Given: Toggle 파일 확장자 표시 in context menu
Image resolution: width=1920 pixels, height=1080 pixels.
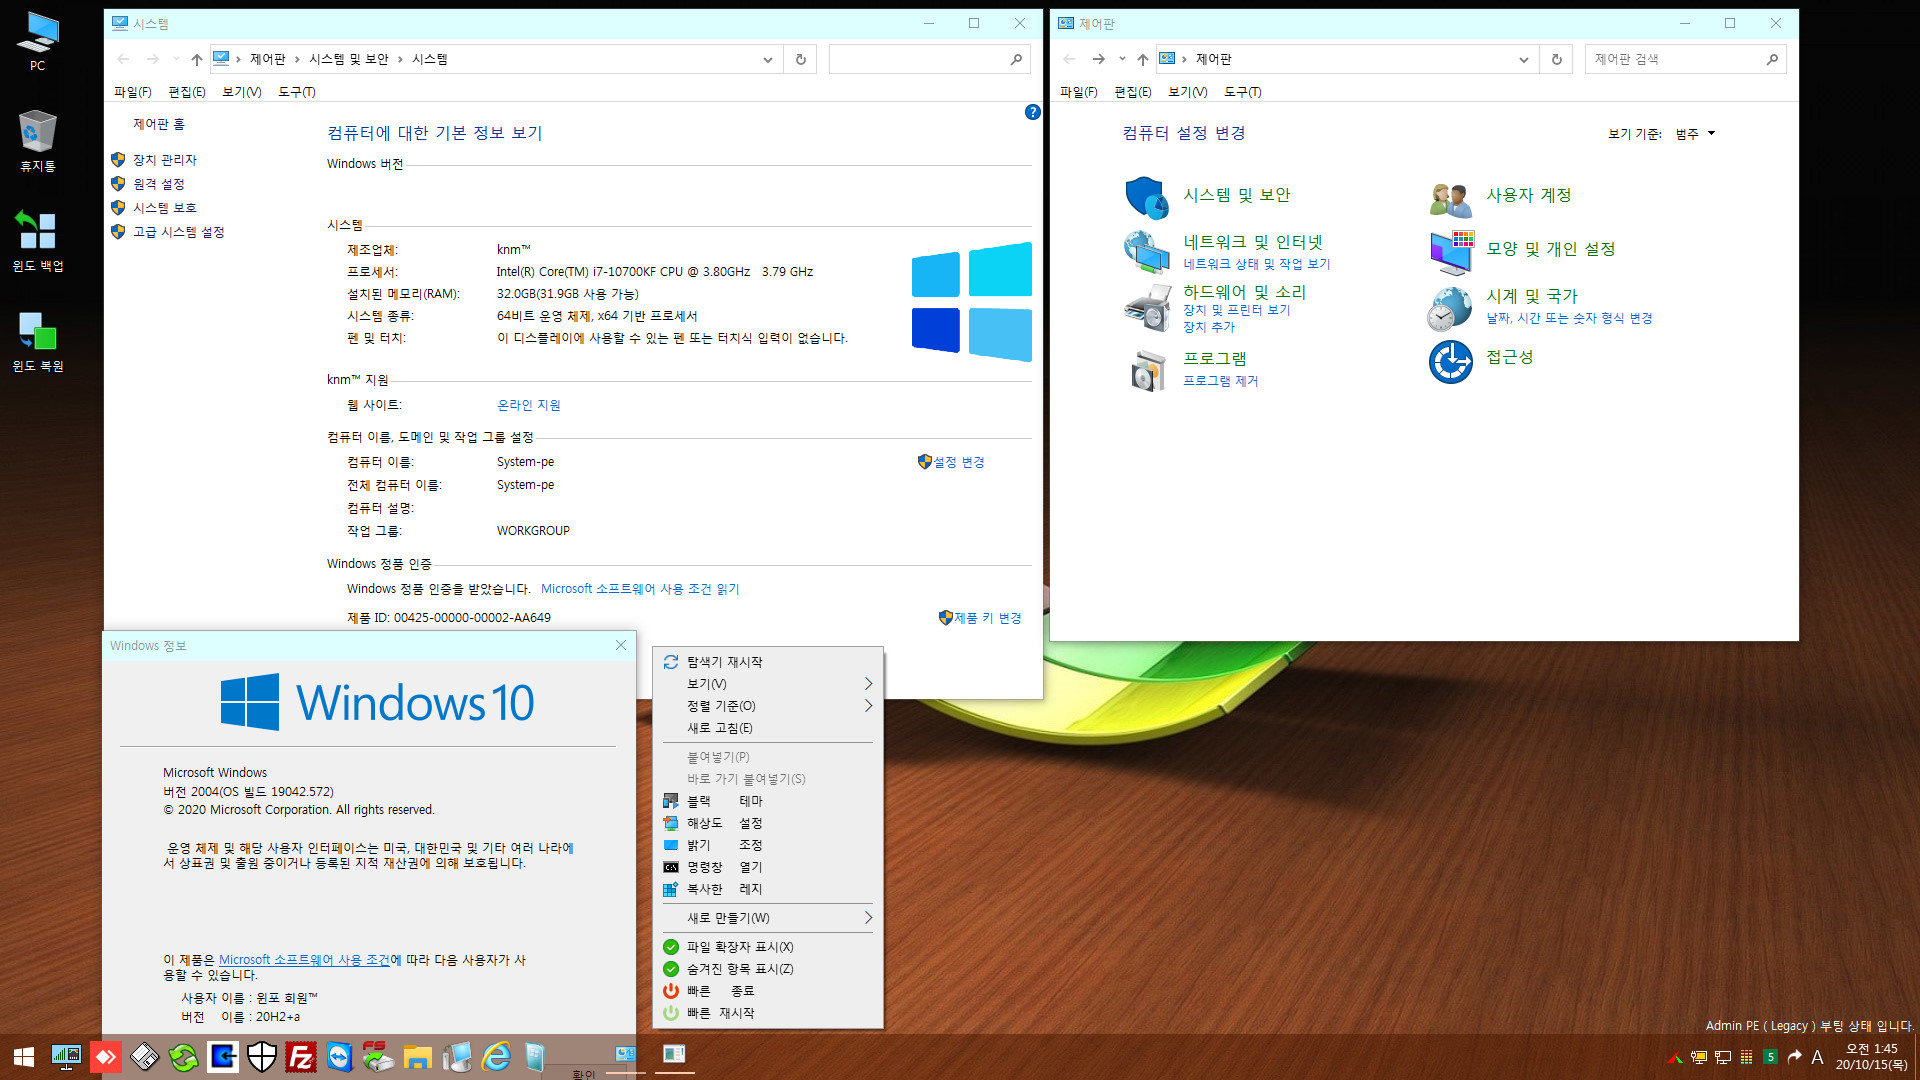Looking at the screenshot, I should pos(768,947).
